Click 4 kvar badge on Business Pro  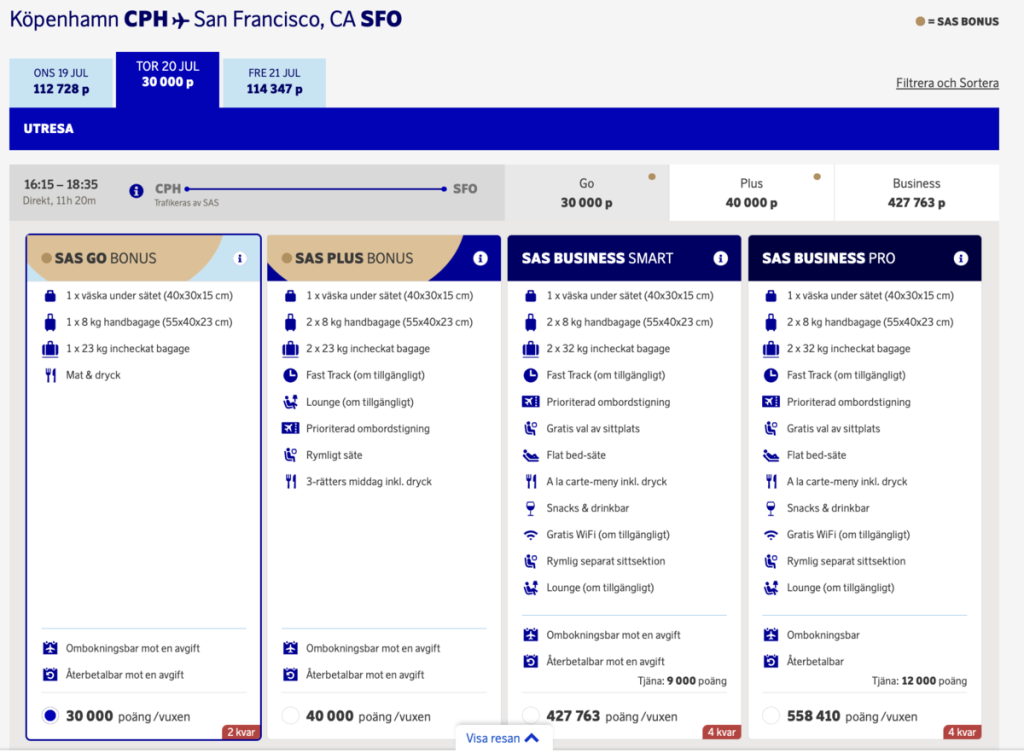[962, 732]
